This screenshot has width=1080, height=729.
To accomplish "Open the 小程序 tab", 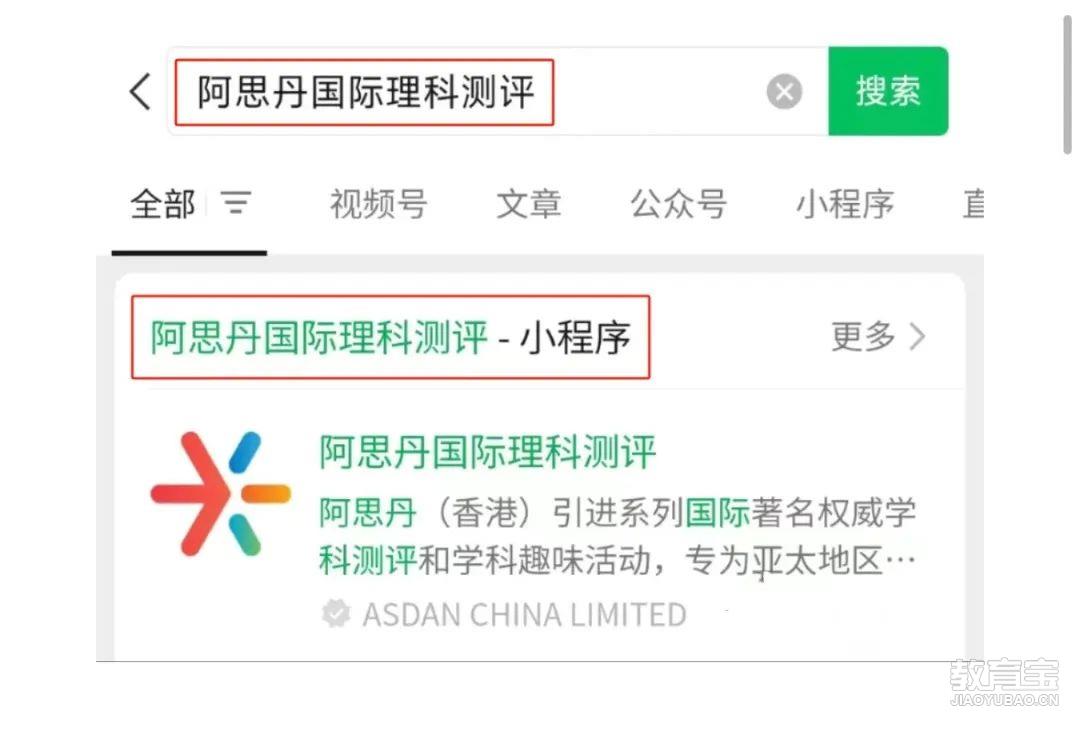I will (x=844, y=204).
